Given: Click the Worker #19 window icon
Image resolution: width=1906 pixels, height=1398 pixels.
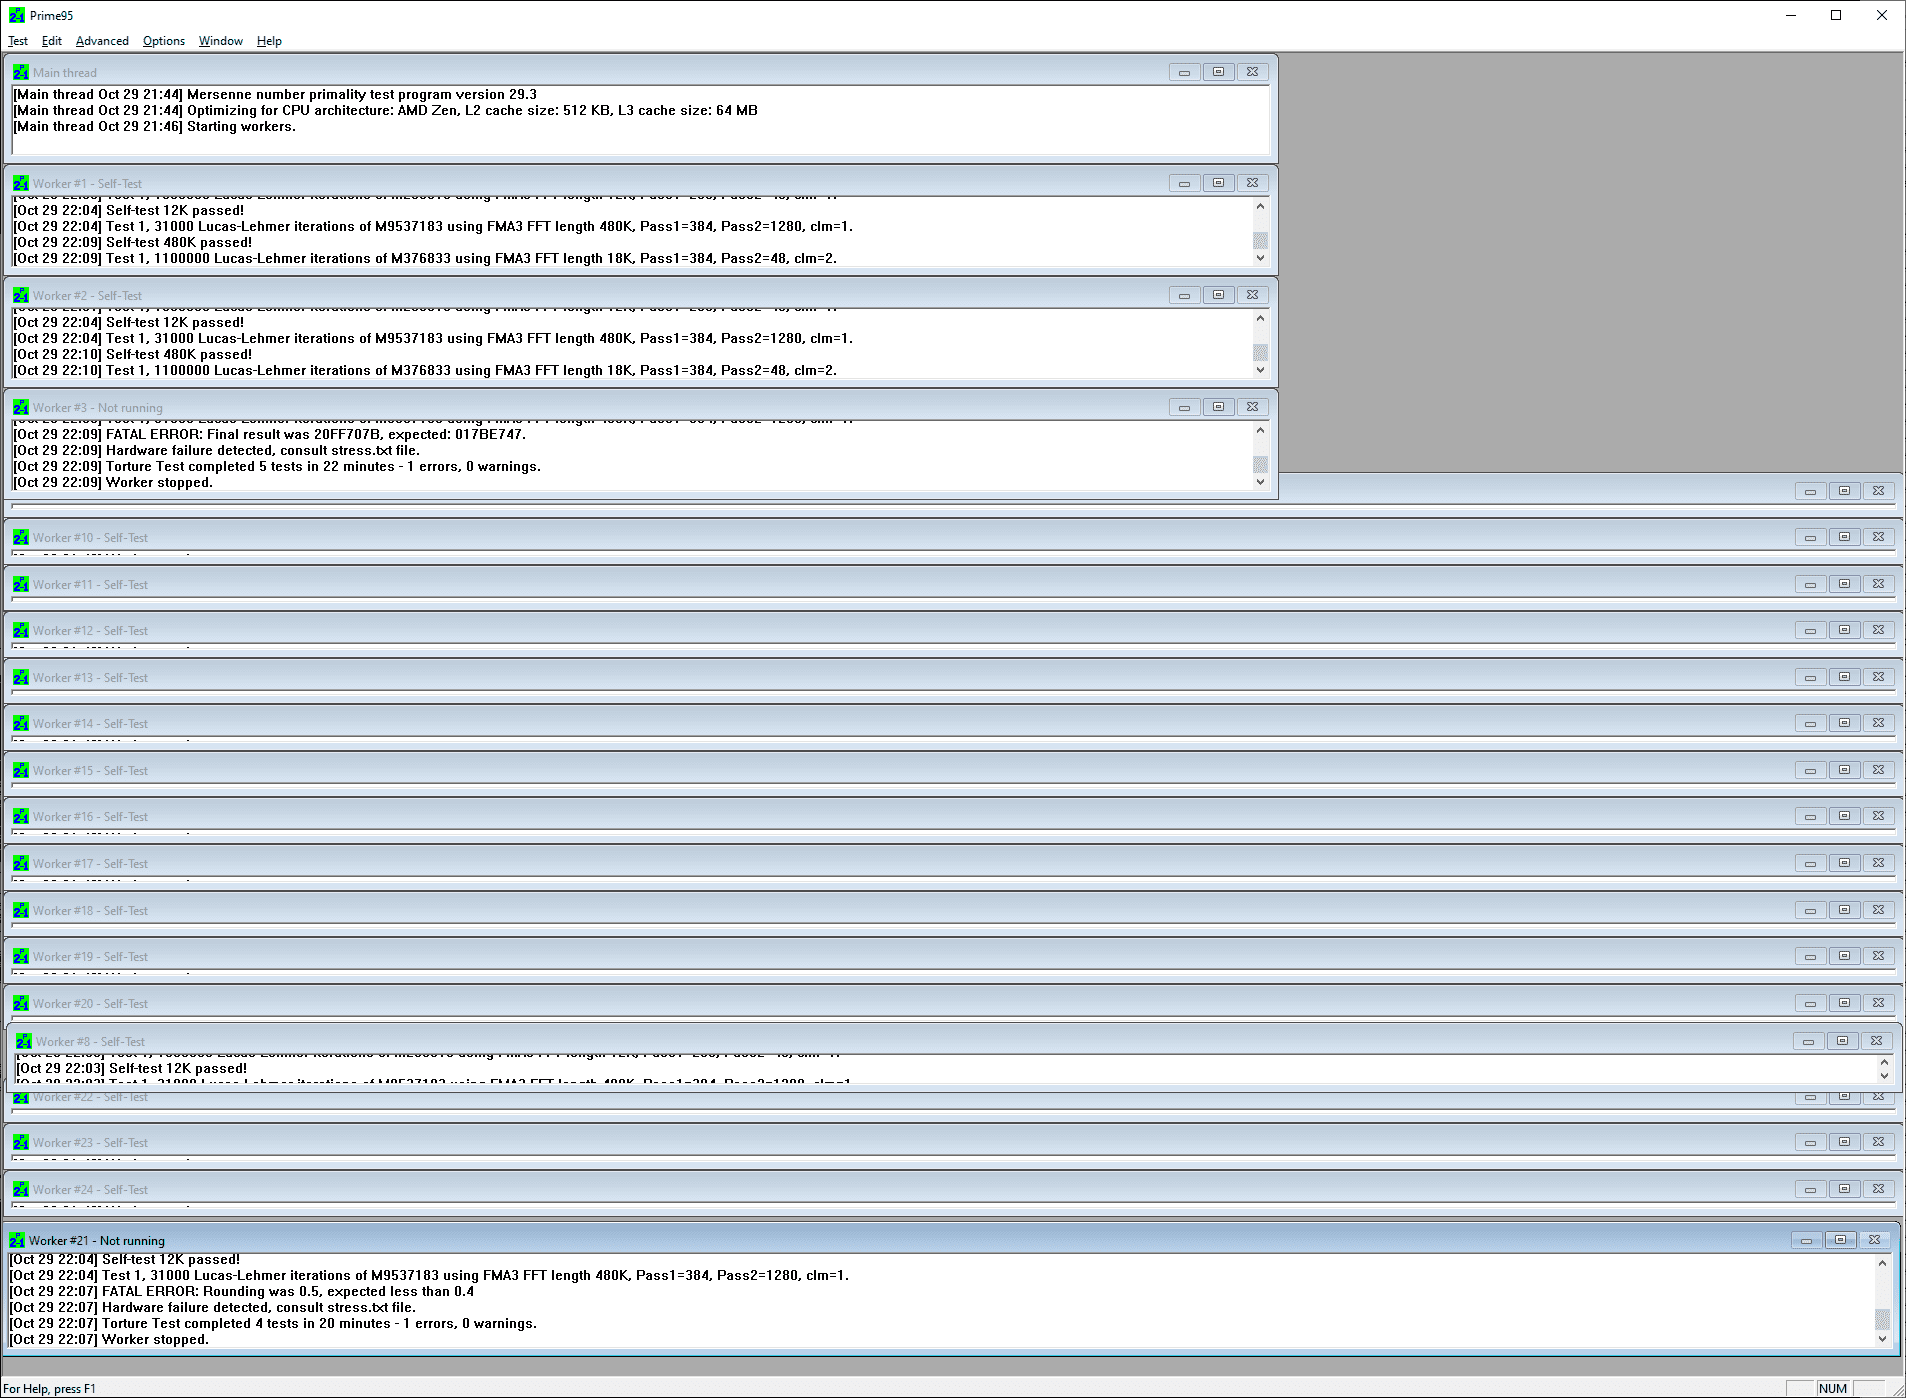Looking at the screenshot, I should (x=21, y=956).
